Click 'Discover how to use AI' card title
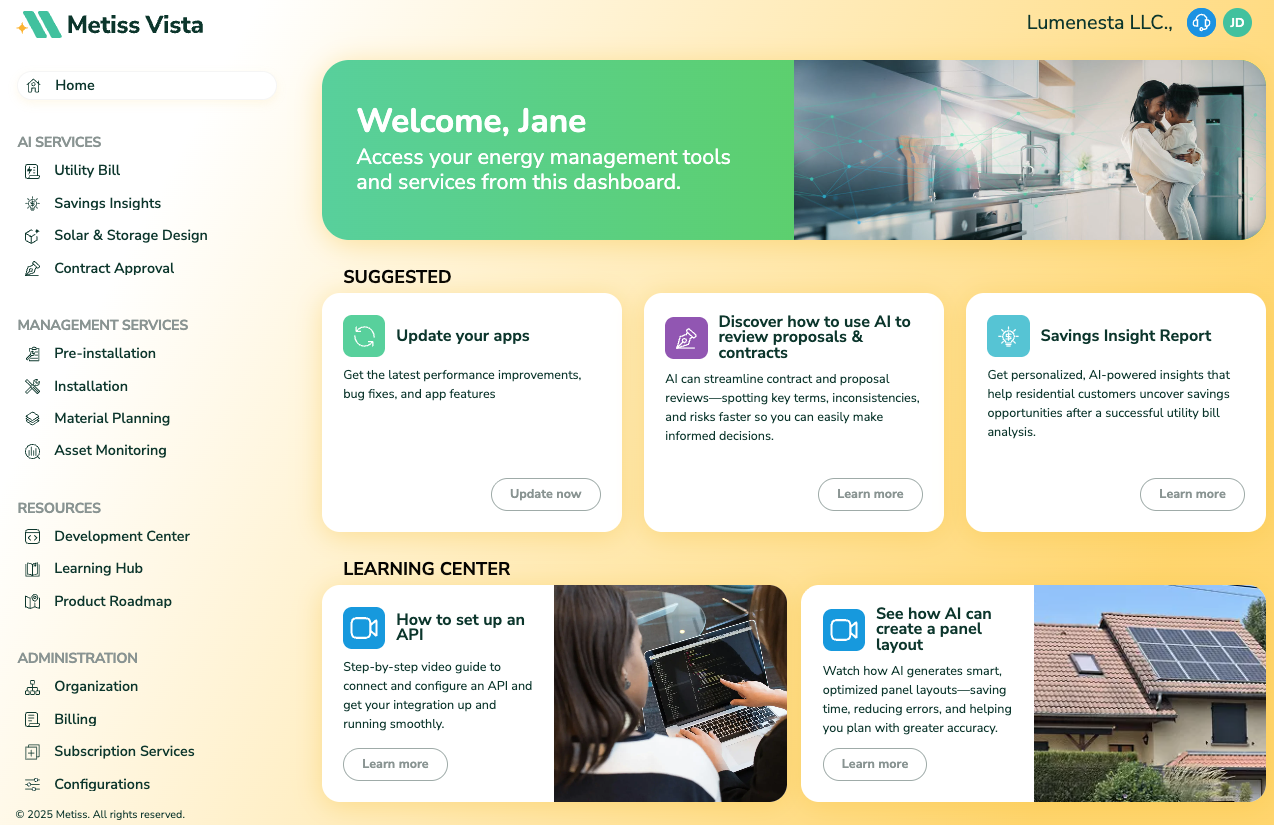Image resolution: width=1274 pixels, height=825 pixels. click(x=815, y=337)
